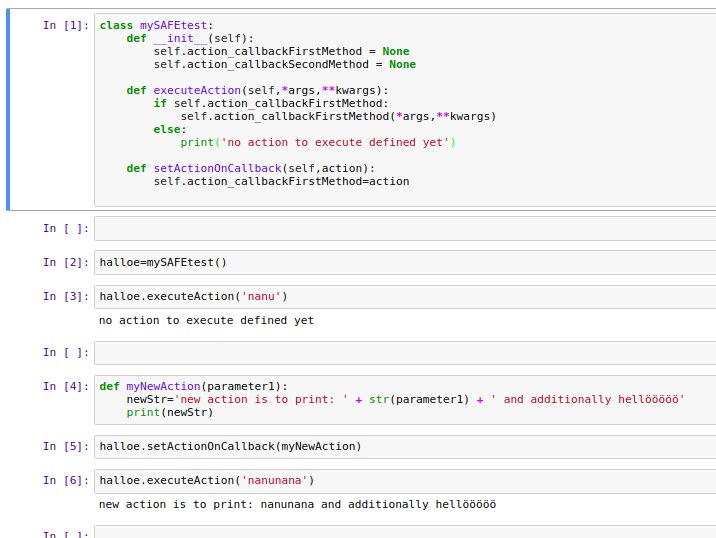This screenshot has height=538, width=716.
Task: Click the 'no action to execute defined yet' output
Action: (206, 321)
